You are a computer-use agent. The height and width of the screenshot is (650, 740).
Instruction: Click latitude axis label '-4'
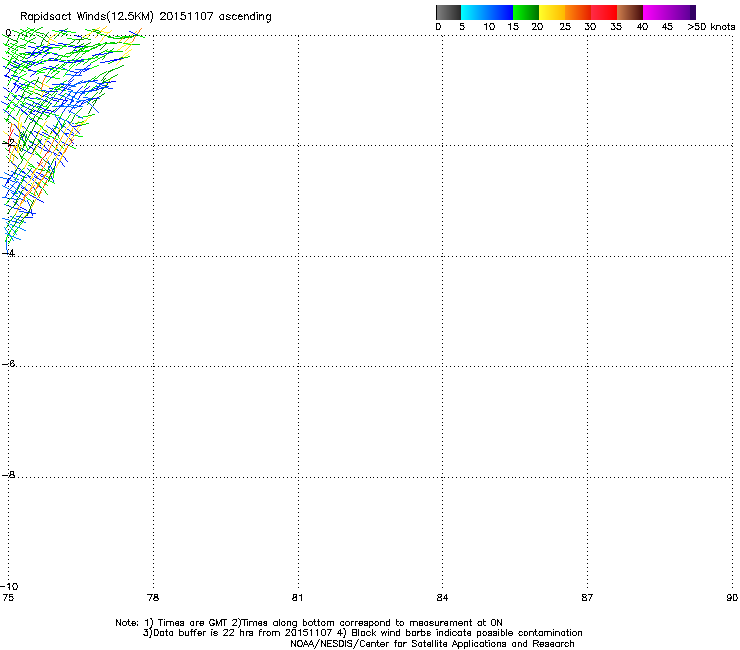(x=8, y=253)
